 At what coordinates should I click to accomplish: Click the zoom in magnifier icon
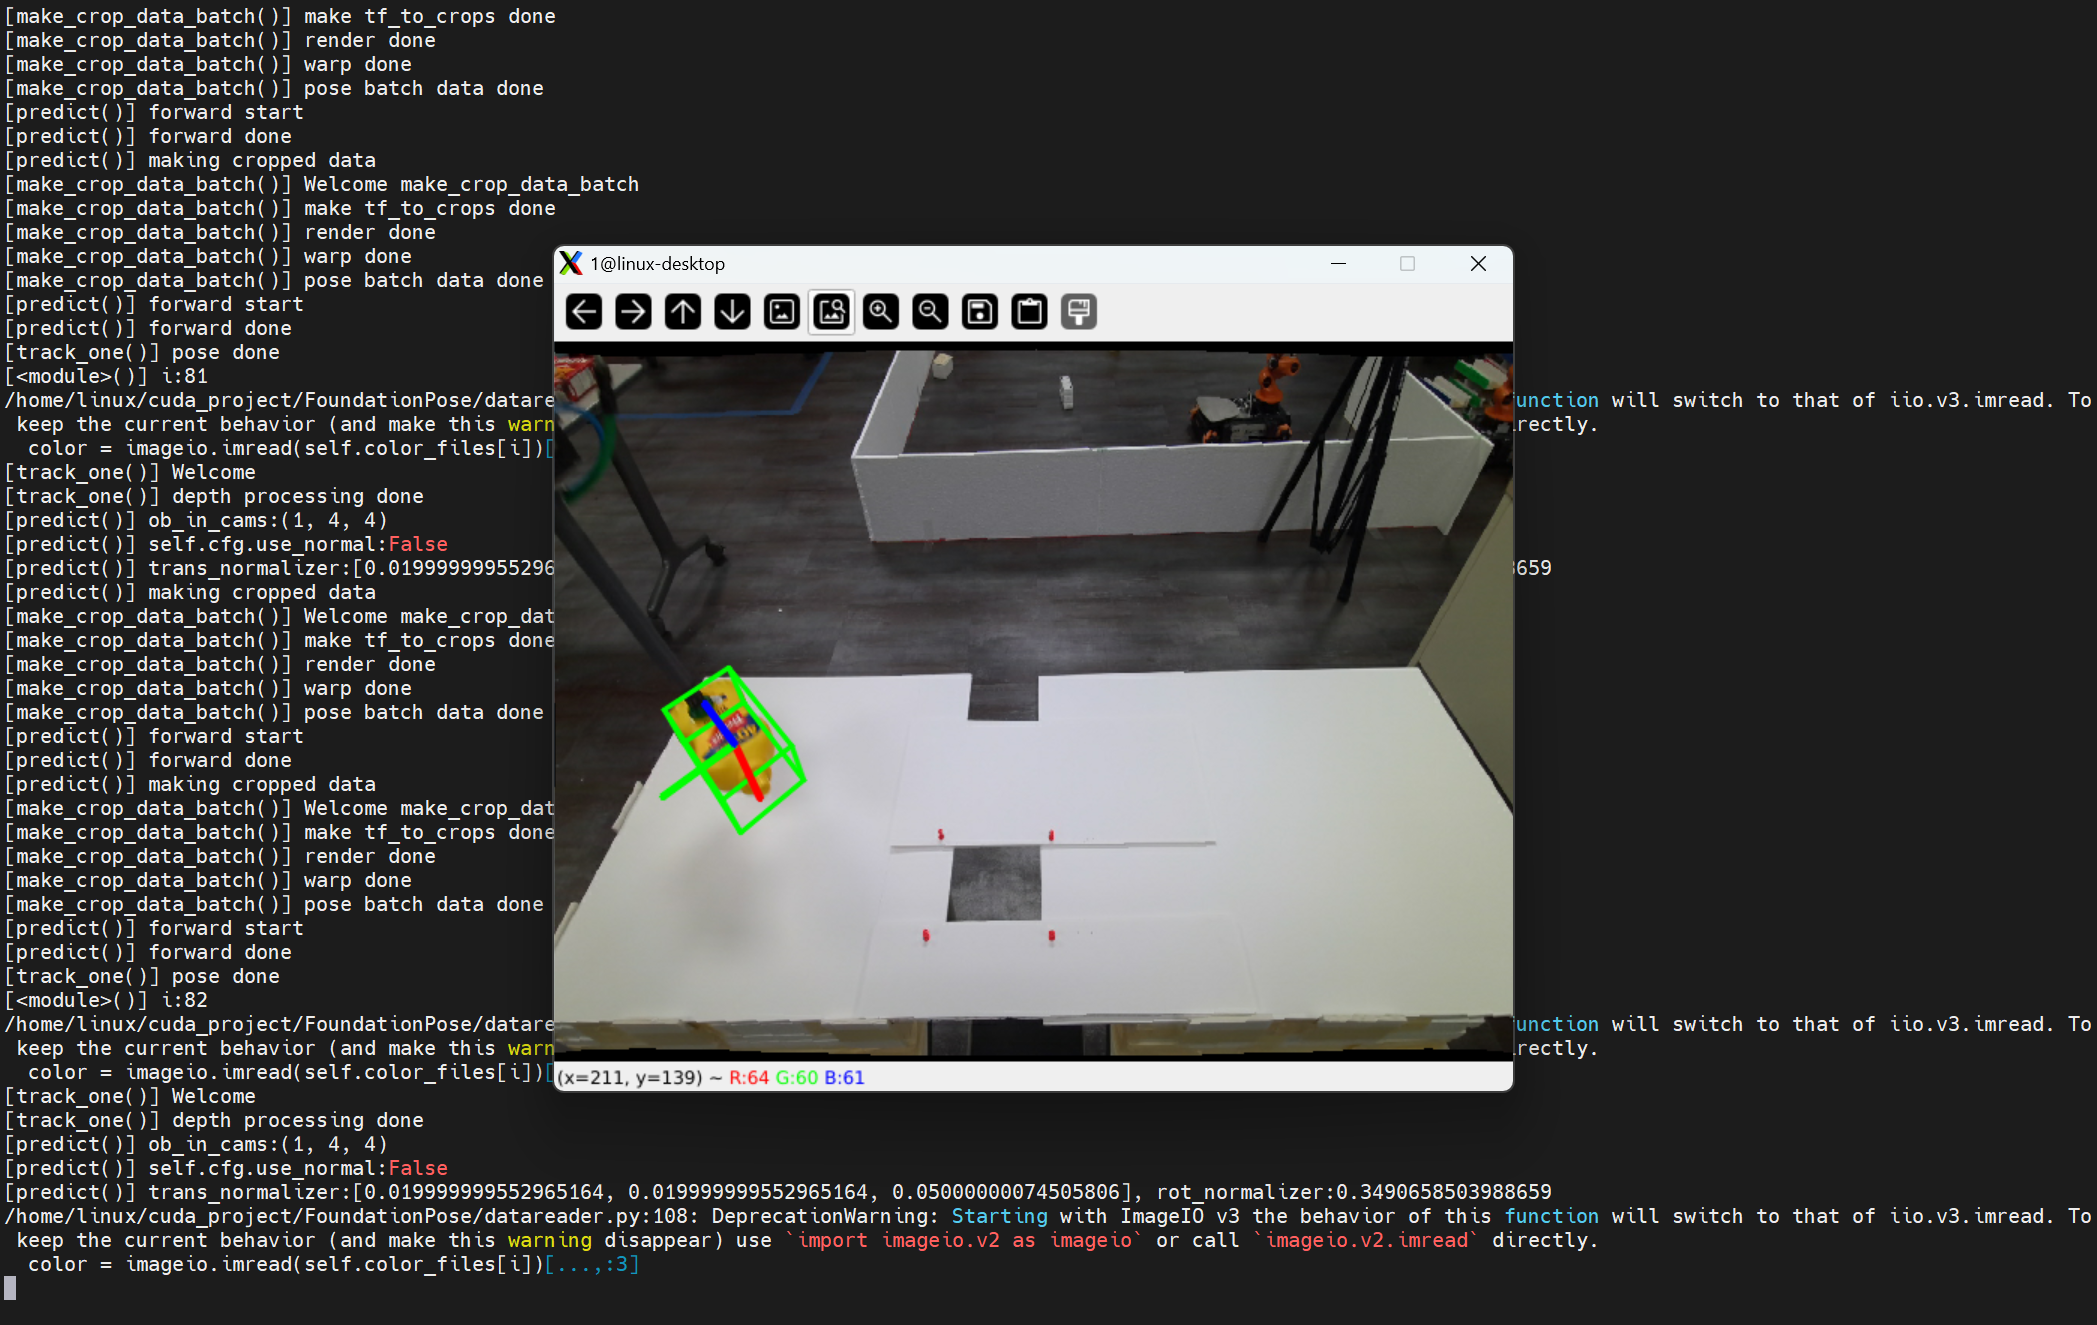tap(881, 312)
